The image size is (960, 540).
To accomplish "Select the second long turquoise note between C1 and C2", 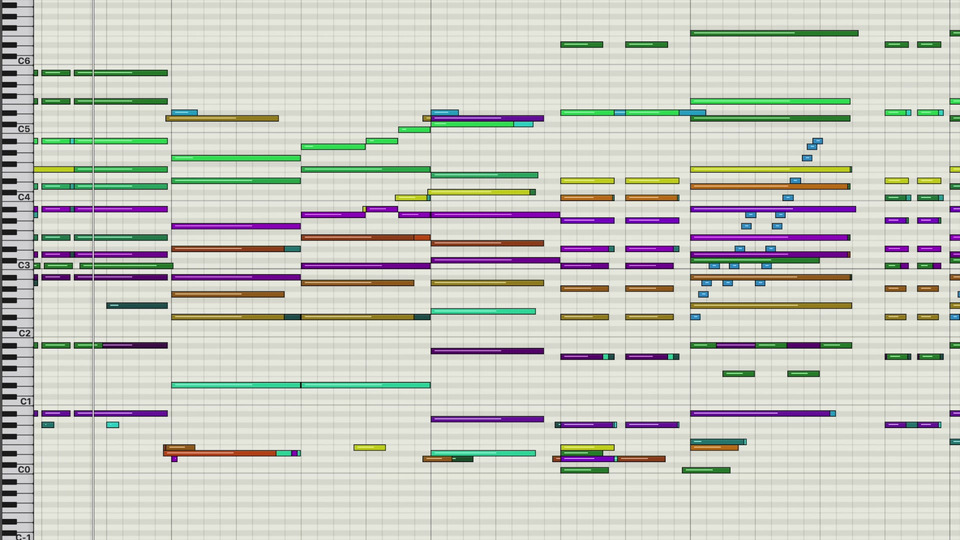I will (366, 385).
